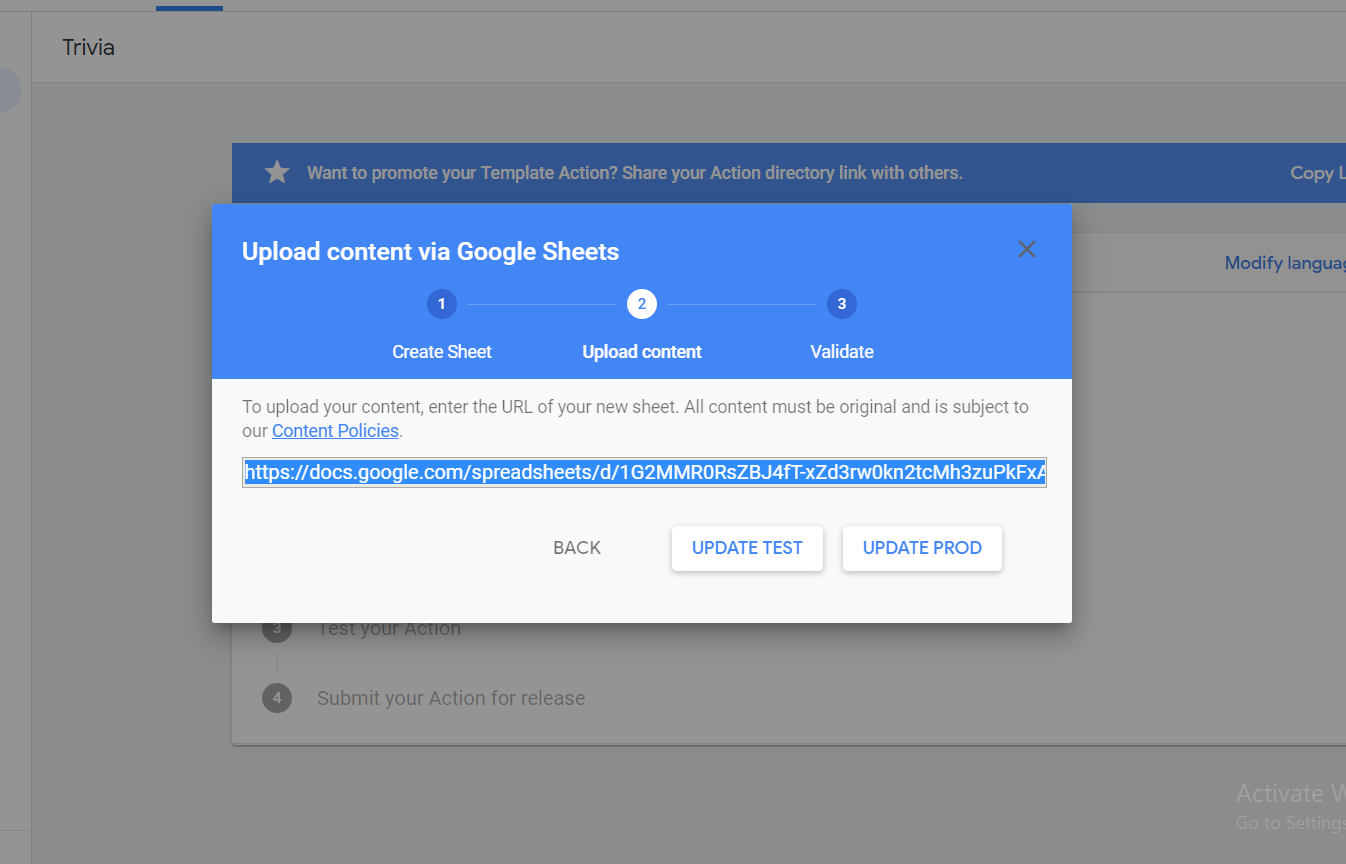This screenshot has height=864, width=1346.
Task: Open Modify languages link behind dialog
Action: 1285,263
